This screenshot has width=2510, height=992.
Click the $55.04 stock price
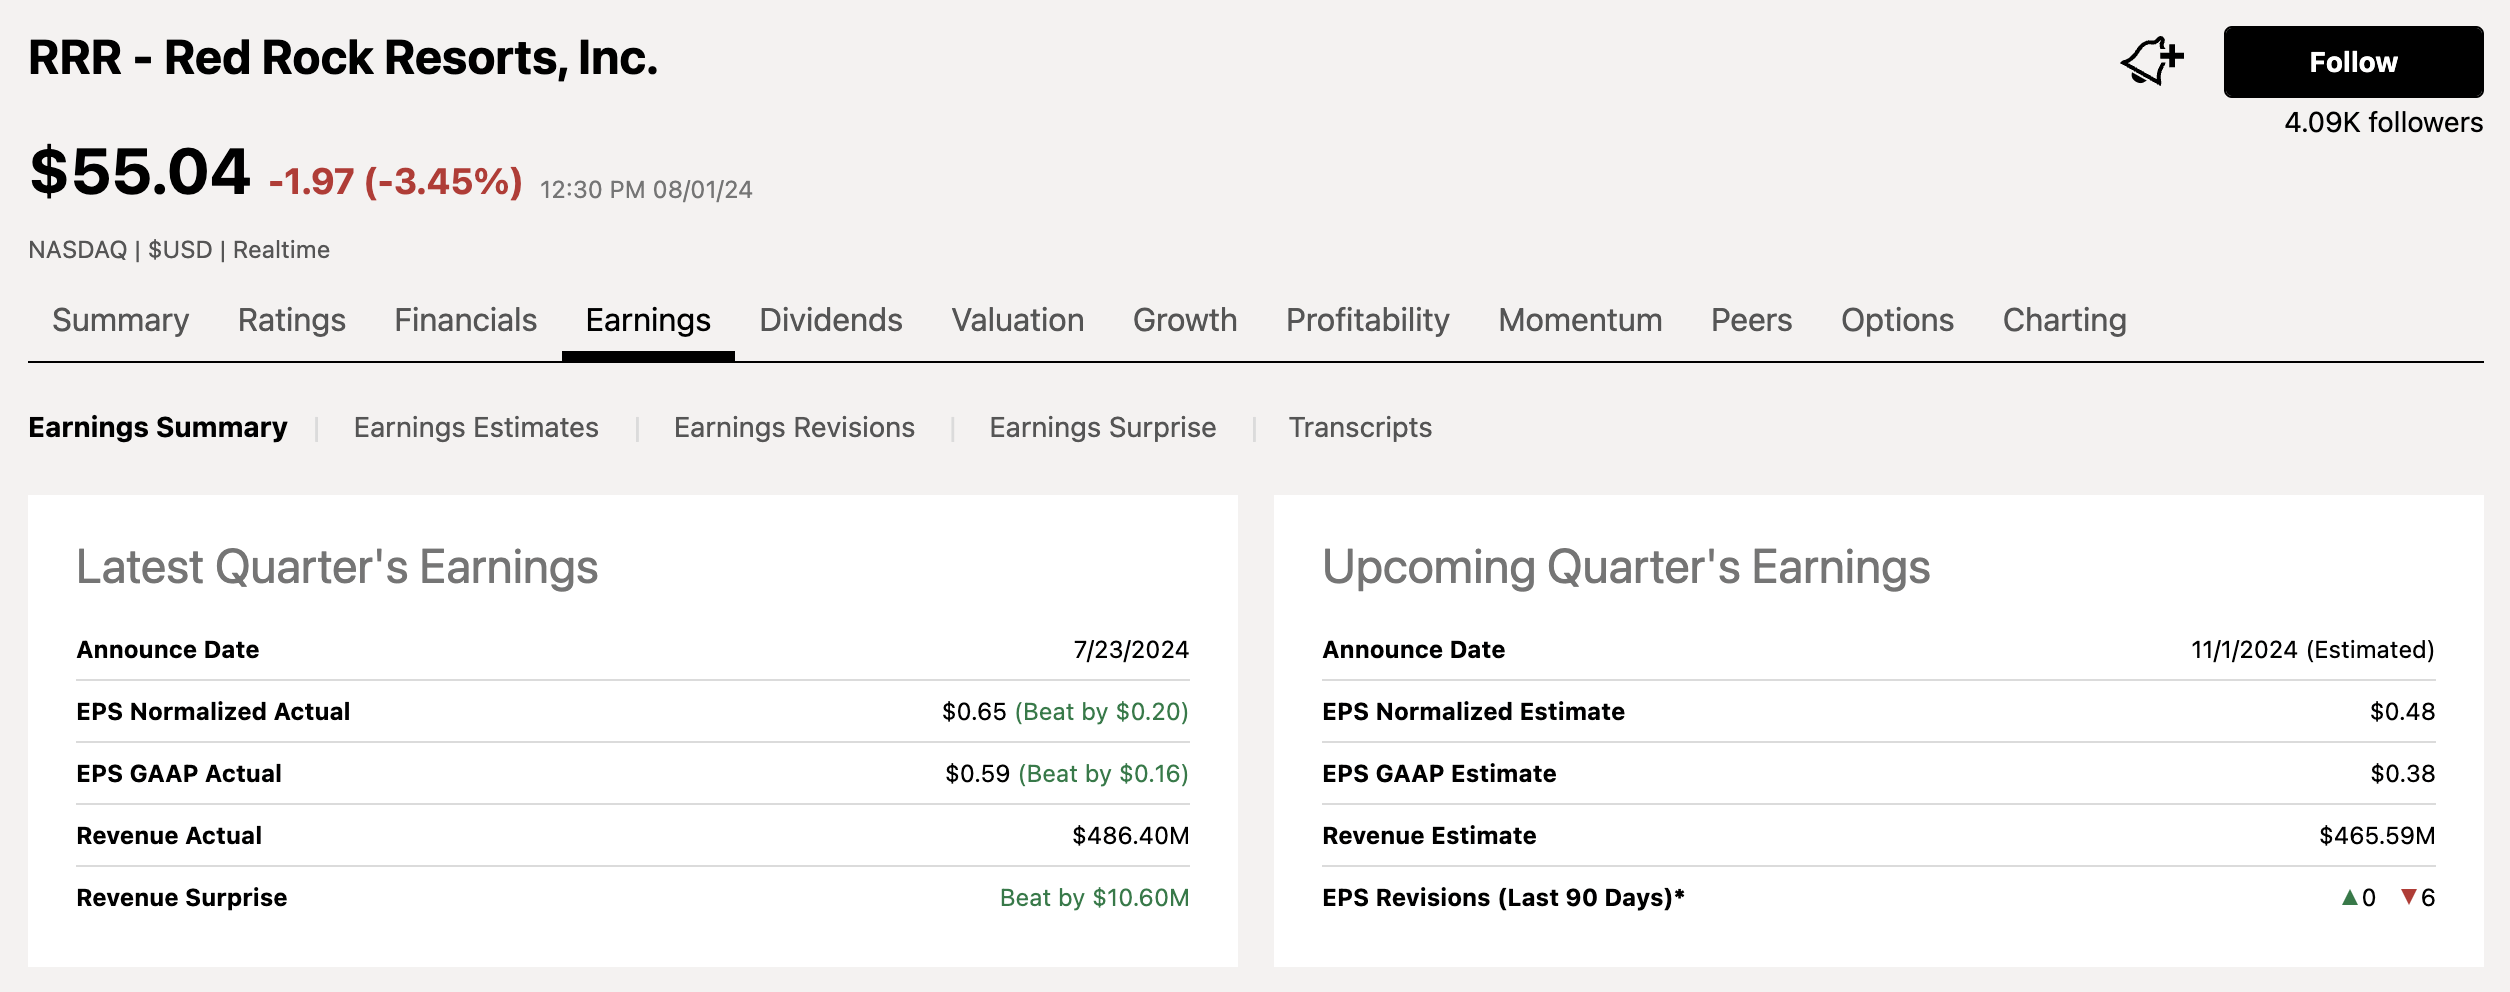pos(138,175)
